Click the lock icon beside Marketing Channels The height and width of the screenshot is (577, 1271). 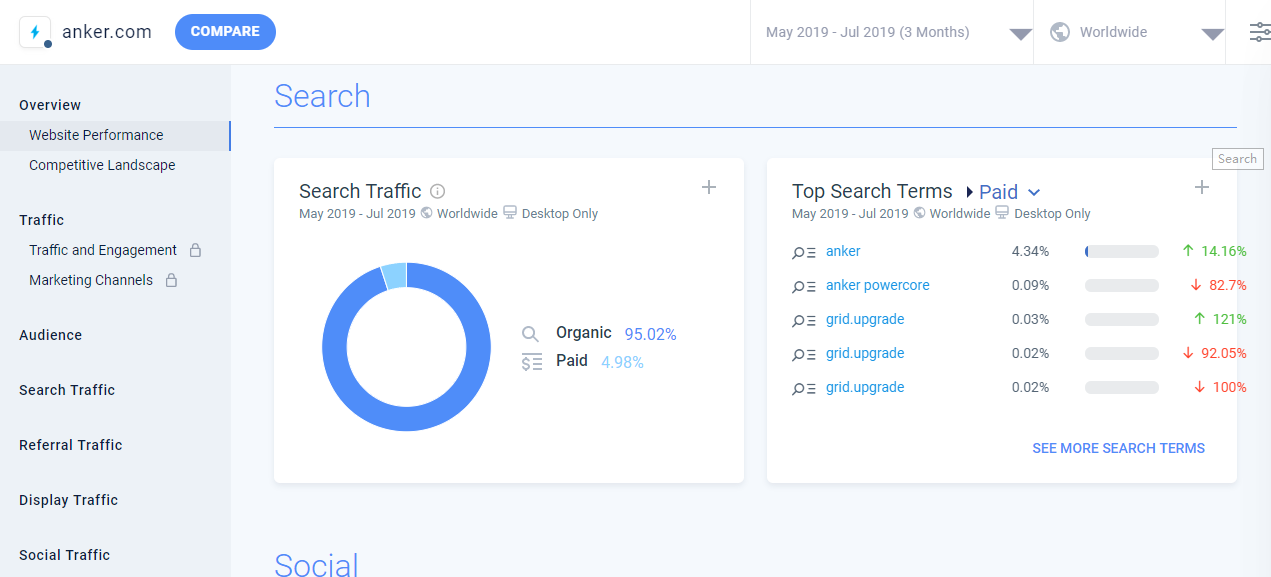click(x=171, y=280)
